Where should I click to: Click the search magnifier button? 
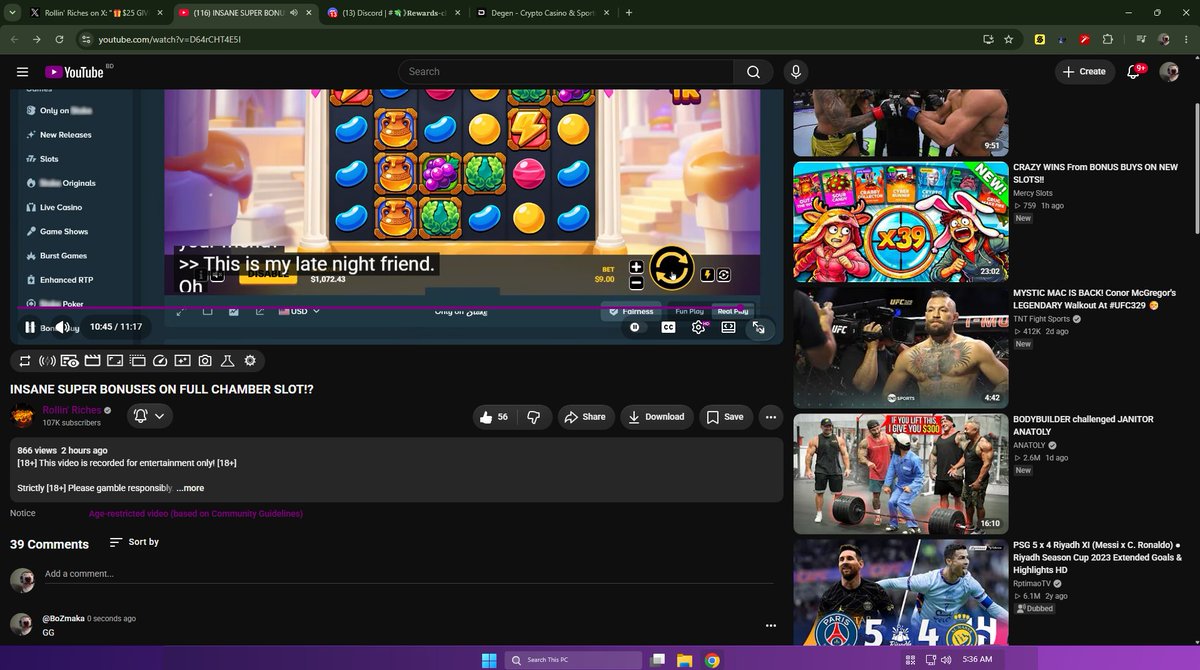click(x=753, y=72)
